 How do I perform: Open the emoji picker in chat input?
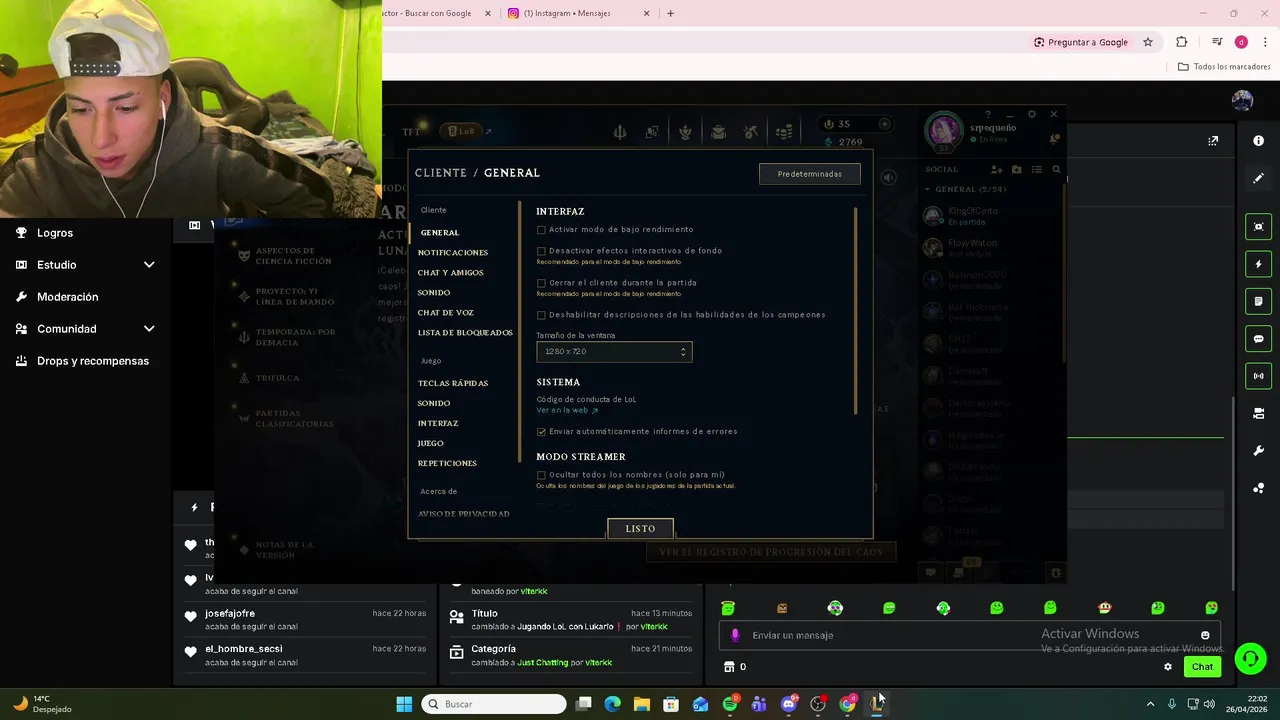(1205, 635)
